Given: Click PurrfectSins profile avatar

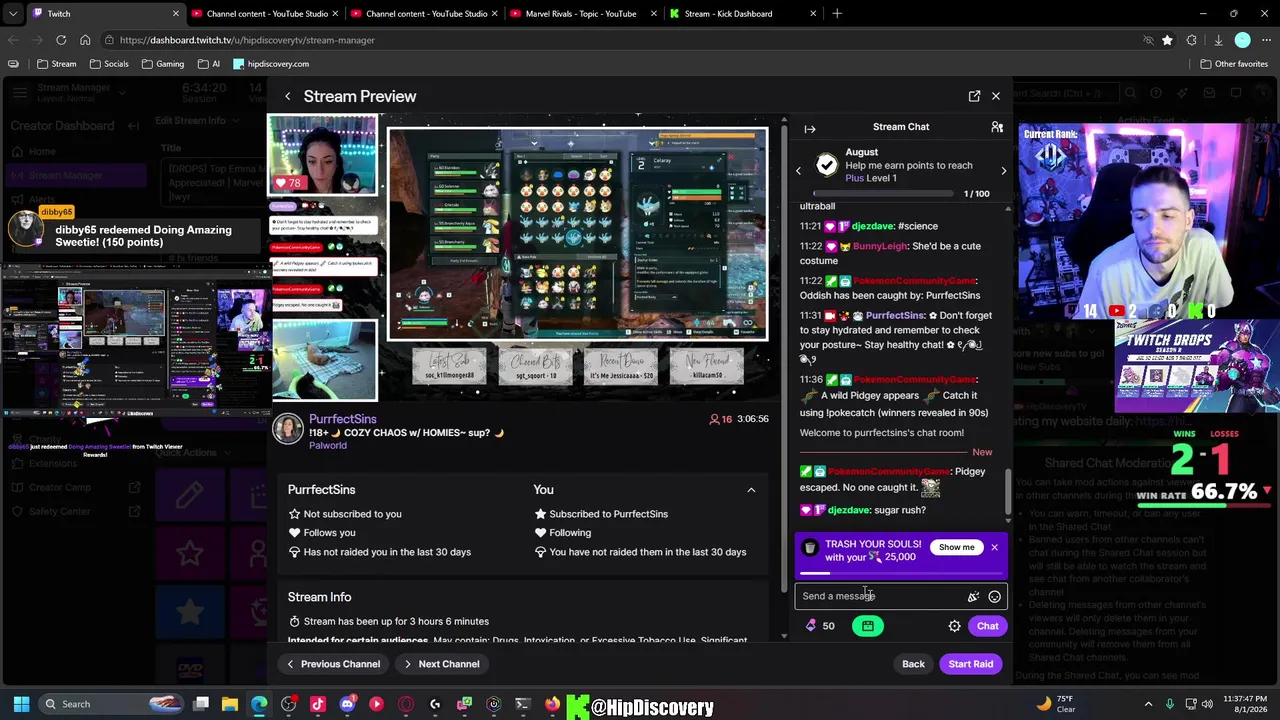Looking at the screenshot, I should tap(288, 428).
